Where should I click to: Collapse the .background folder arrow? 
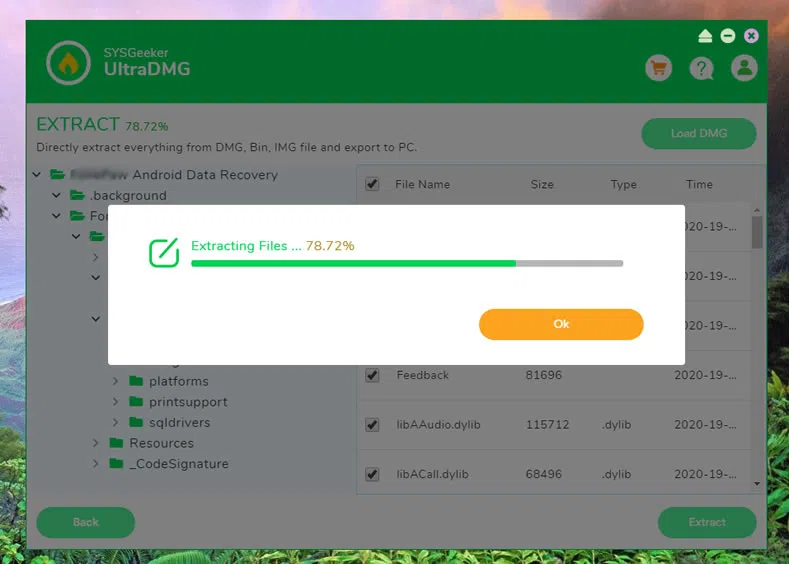click(x=57, y=196)
